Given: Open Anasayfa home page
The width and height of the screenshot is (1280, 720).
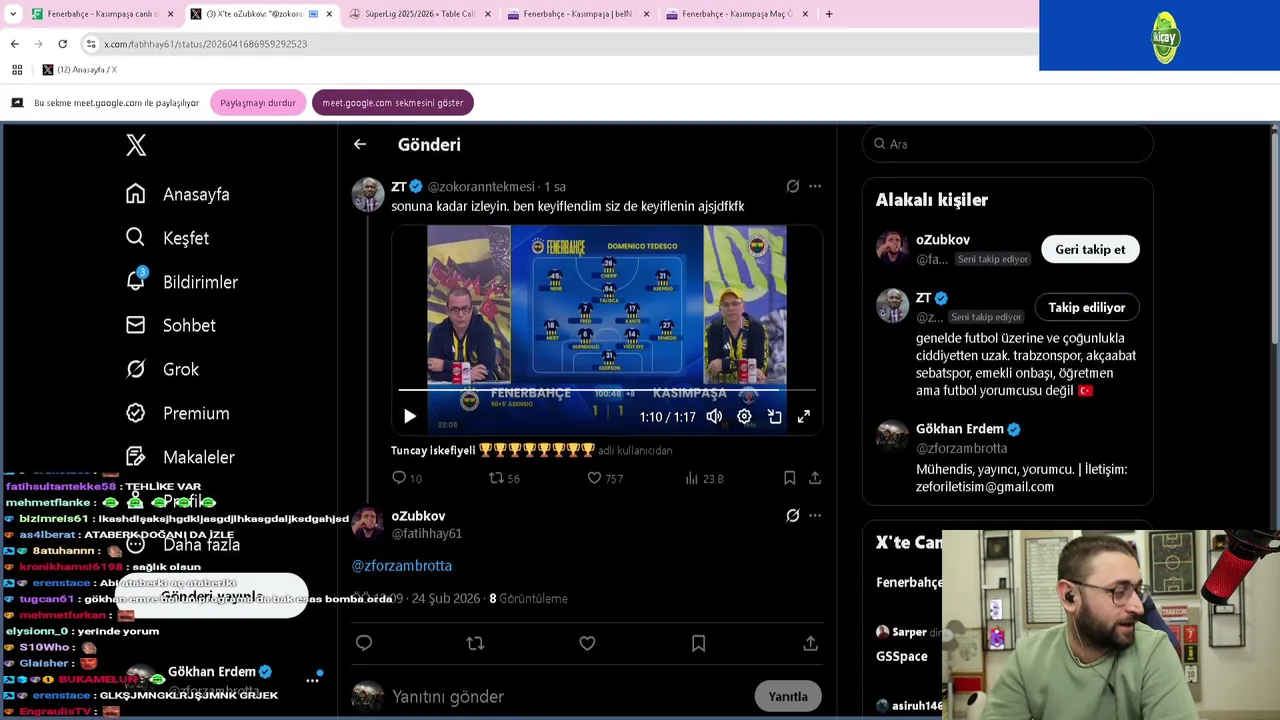Looking at the screenshot, I should (178, 194).
